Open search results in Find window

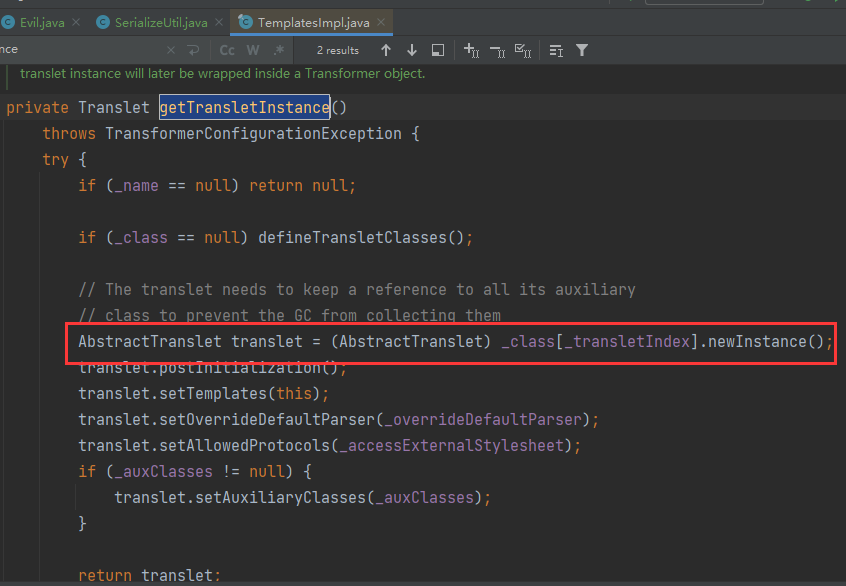click(x=438, y=50)
